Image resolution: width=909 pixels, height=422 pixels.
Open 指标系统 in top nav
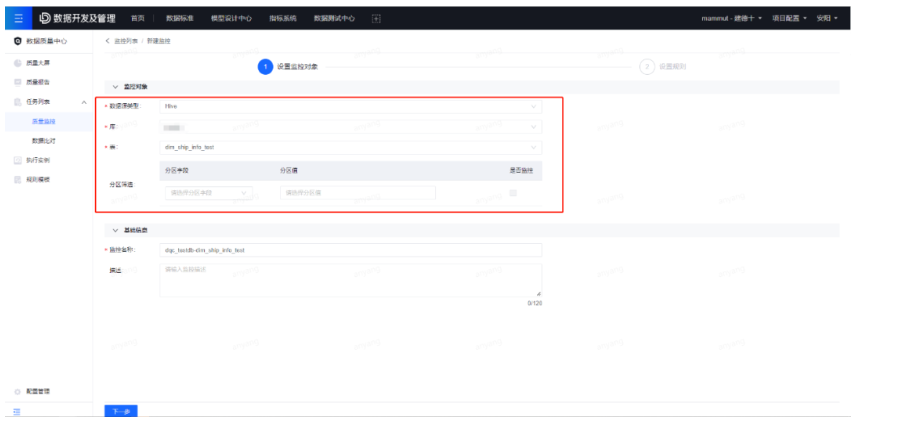pyautogui.click(x=283, y=19)
